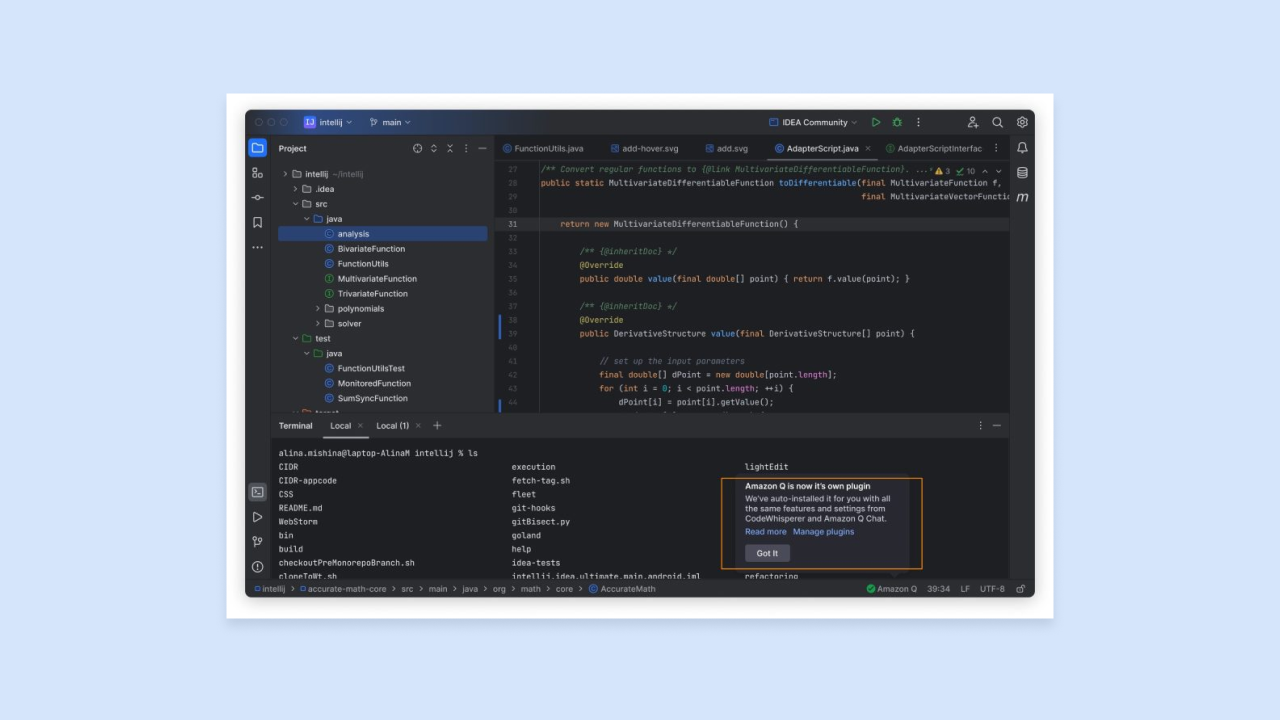This screenshot has width=1280, height=720.
Task: Click the lock read-only status bar icon
Action: [x=1021, y=589]
